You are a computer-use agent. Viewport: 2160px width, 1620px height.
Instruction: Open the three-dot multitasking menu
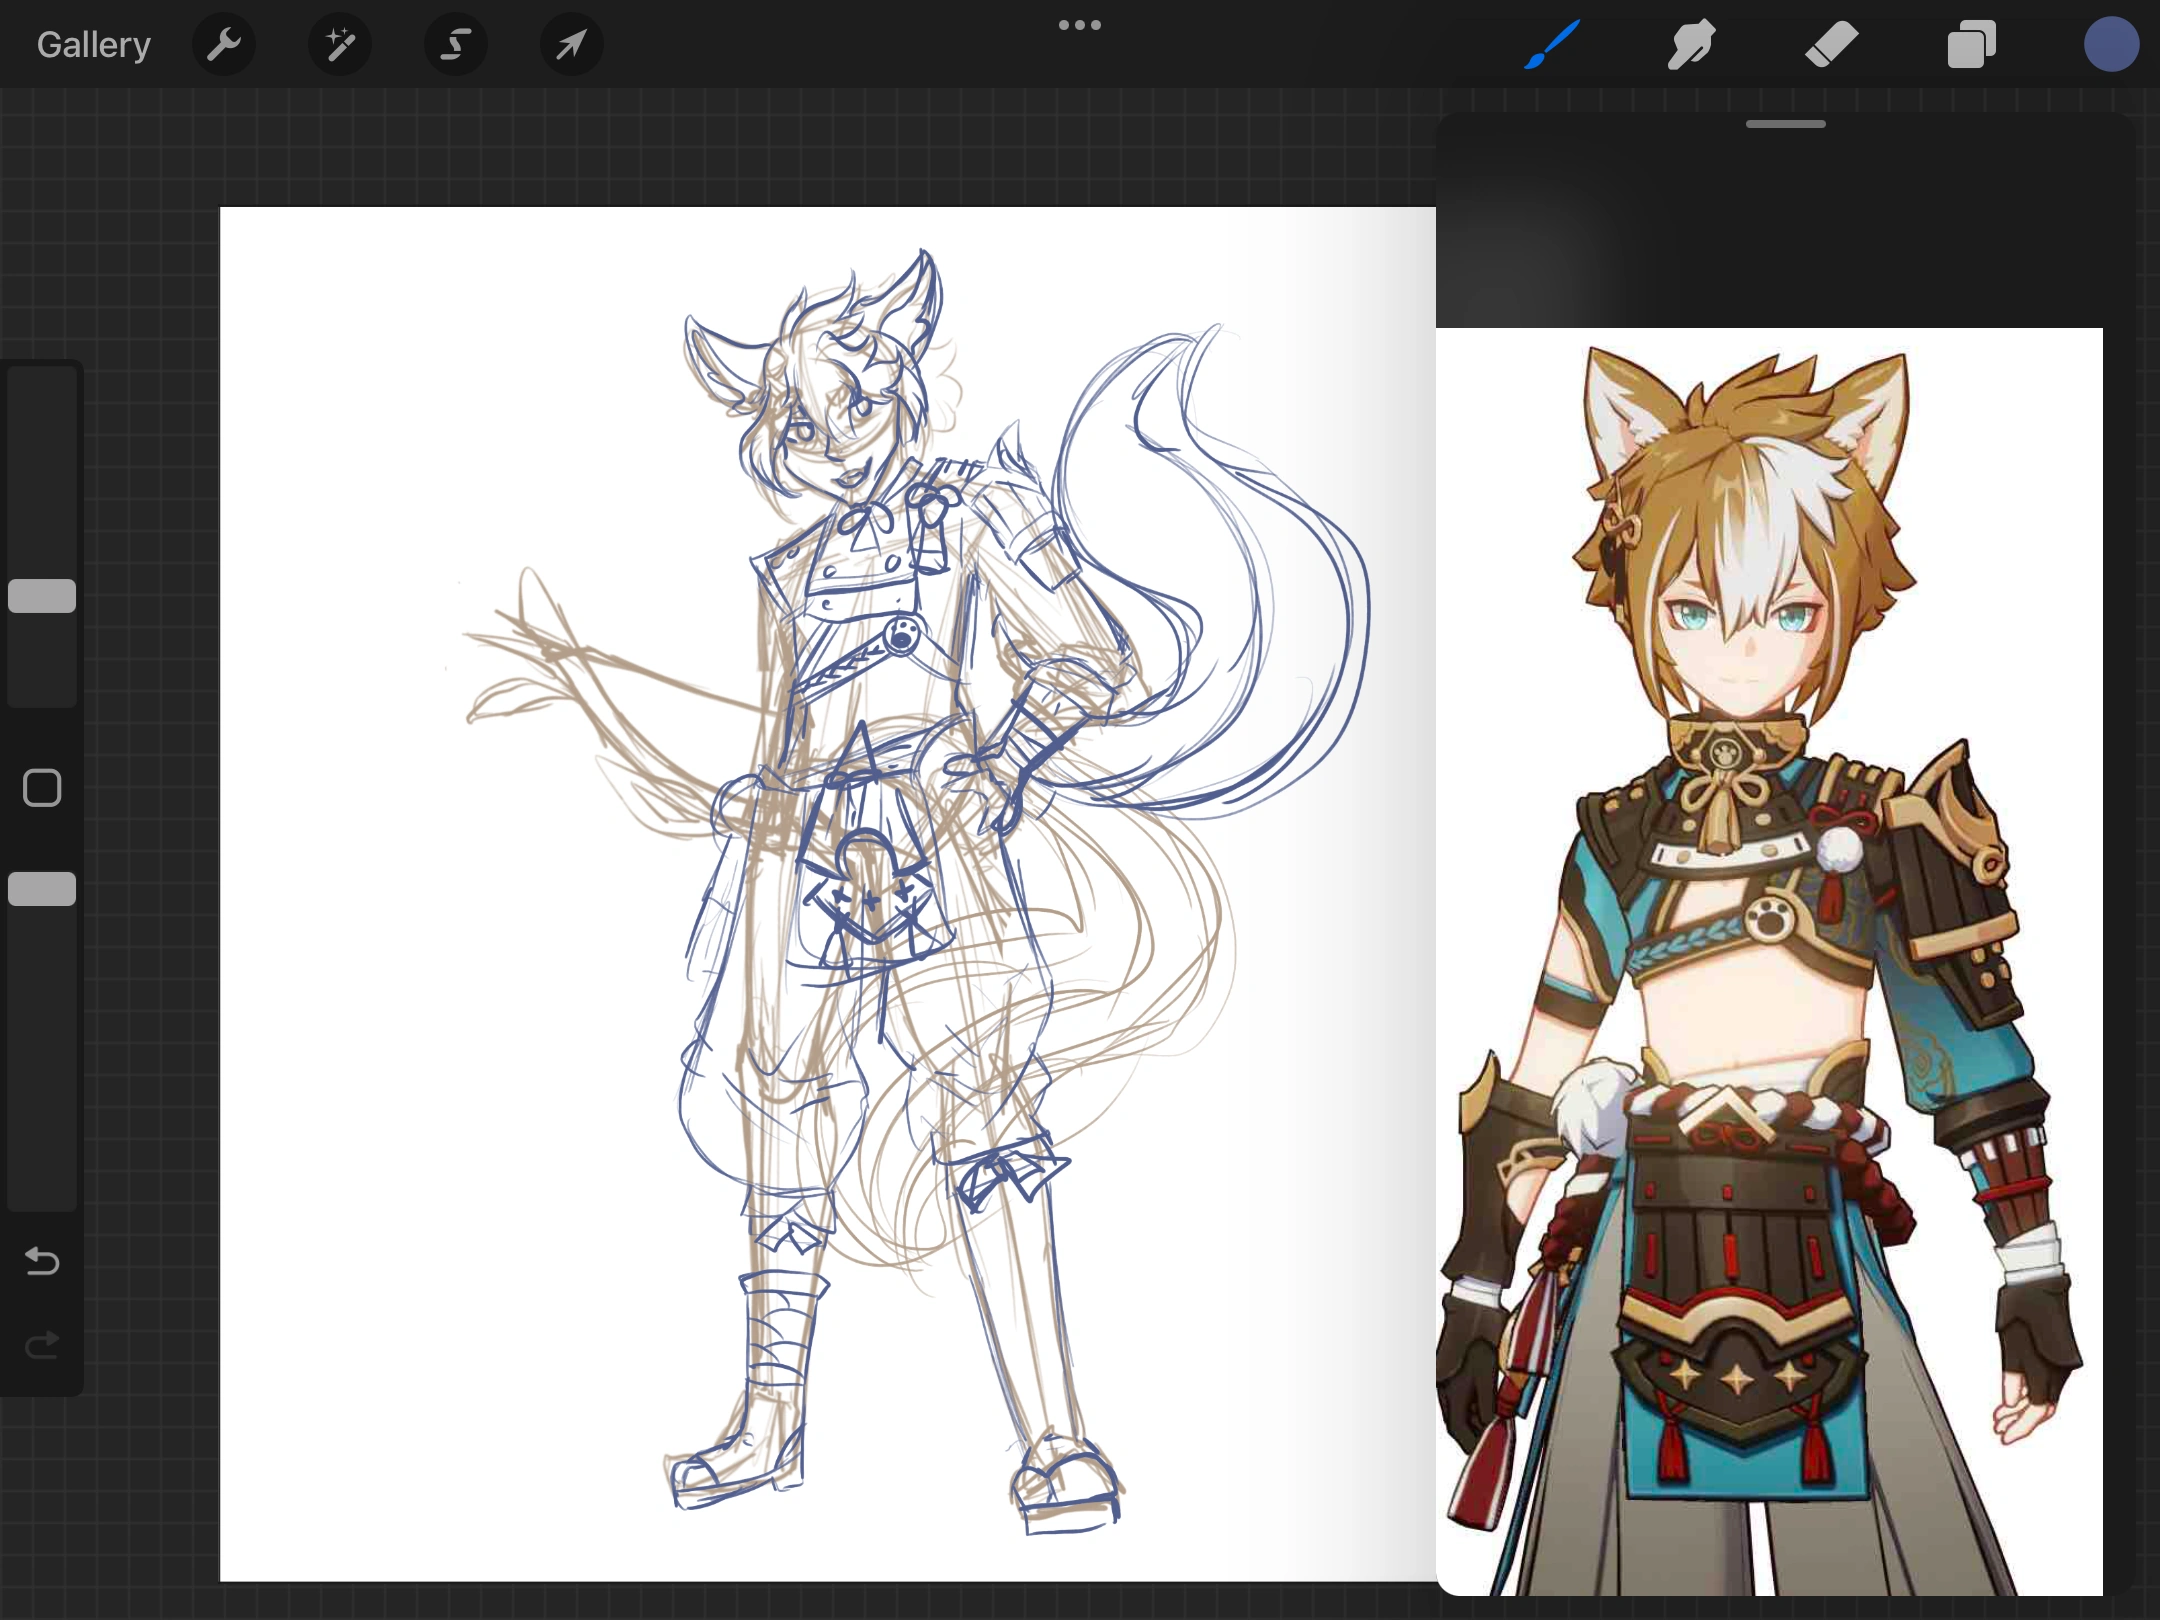(1080, 25)
